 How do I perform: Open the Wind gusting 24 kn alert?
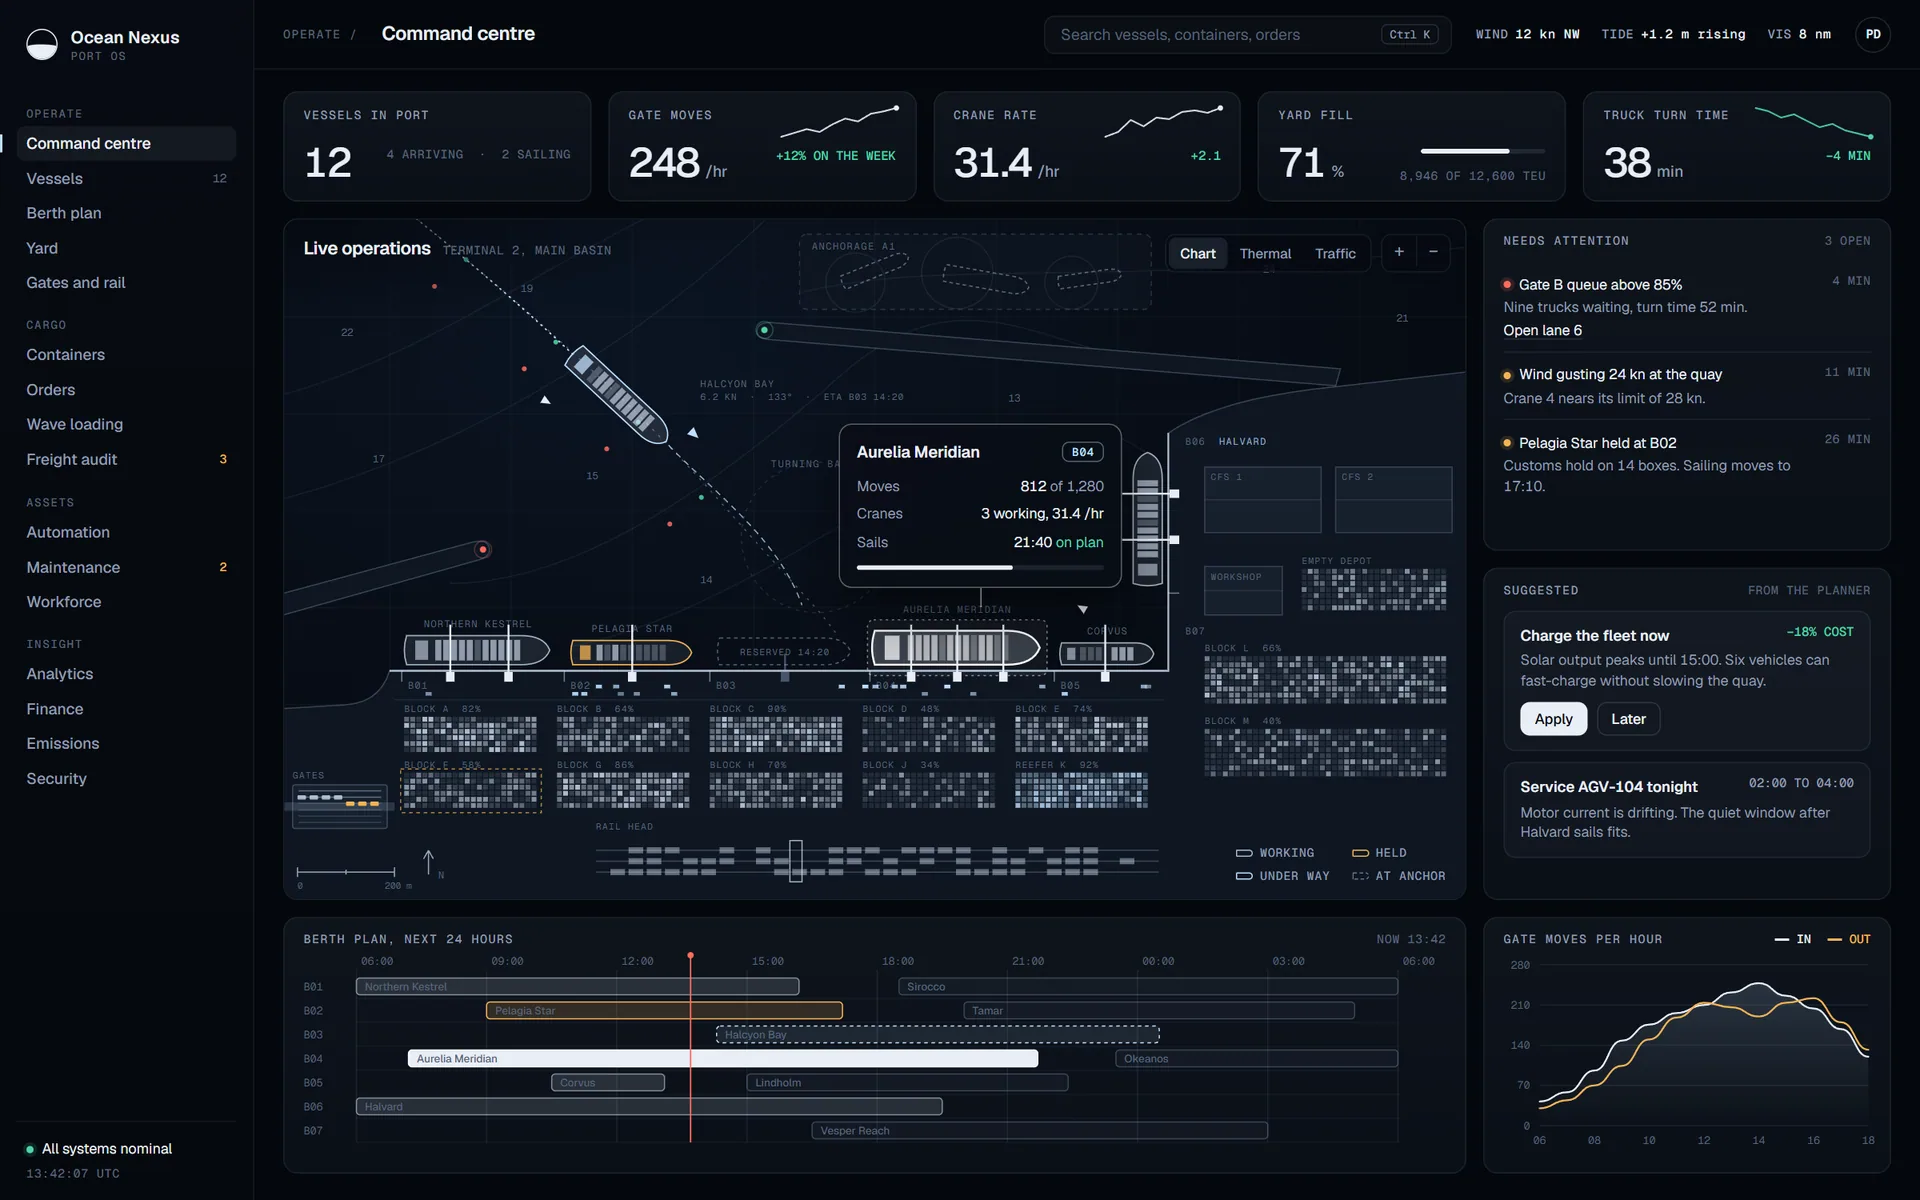pyautogui.click(x=1686, y=386)
